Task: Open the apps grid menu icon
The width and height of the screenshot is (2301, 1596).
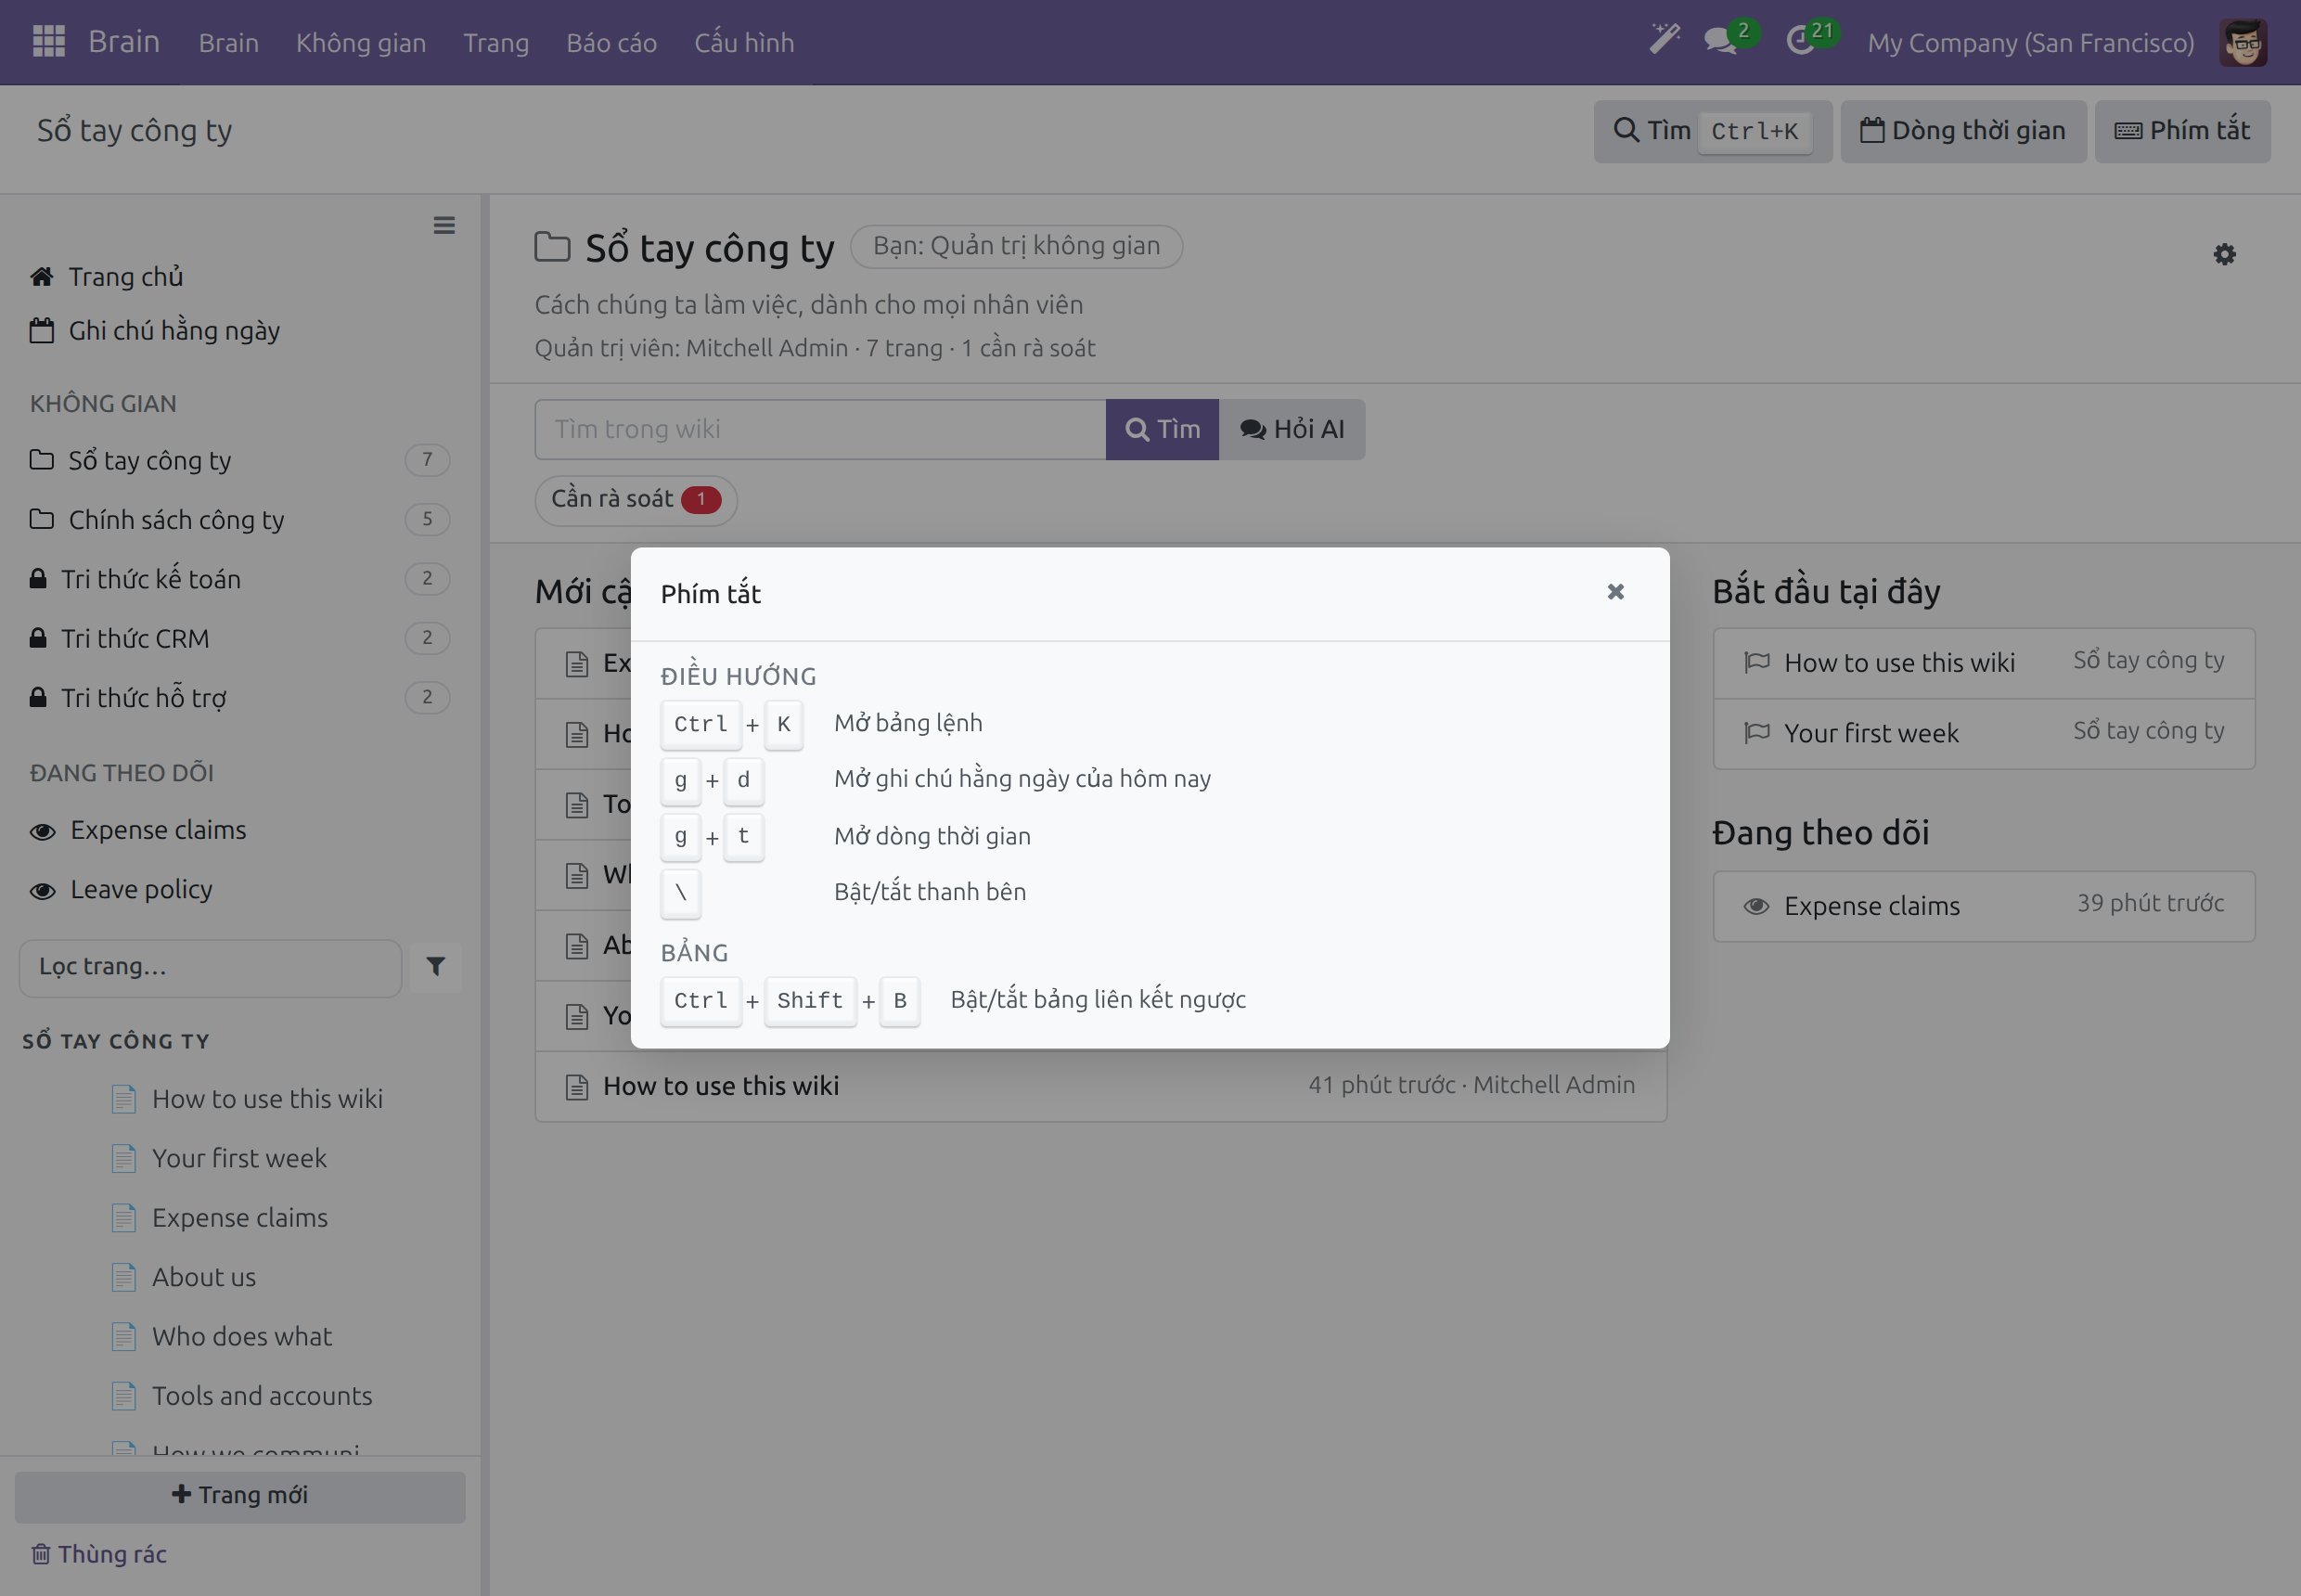Action: pyautogui.click(x=48, y=42)
